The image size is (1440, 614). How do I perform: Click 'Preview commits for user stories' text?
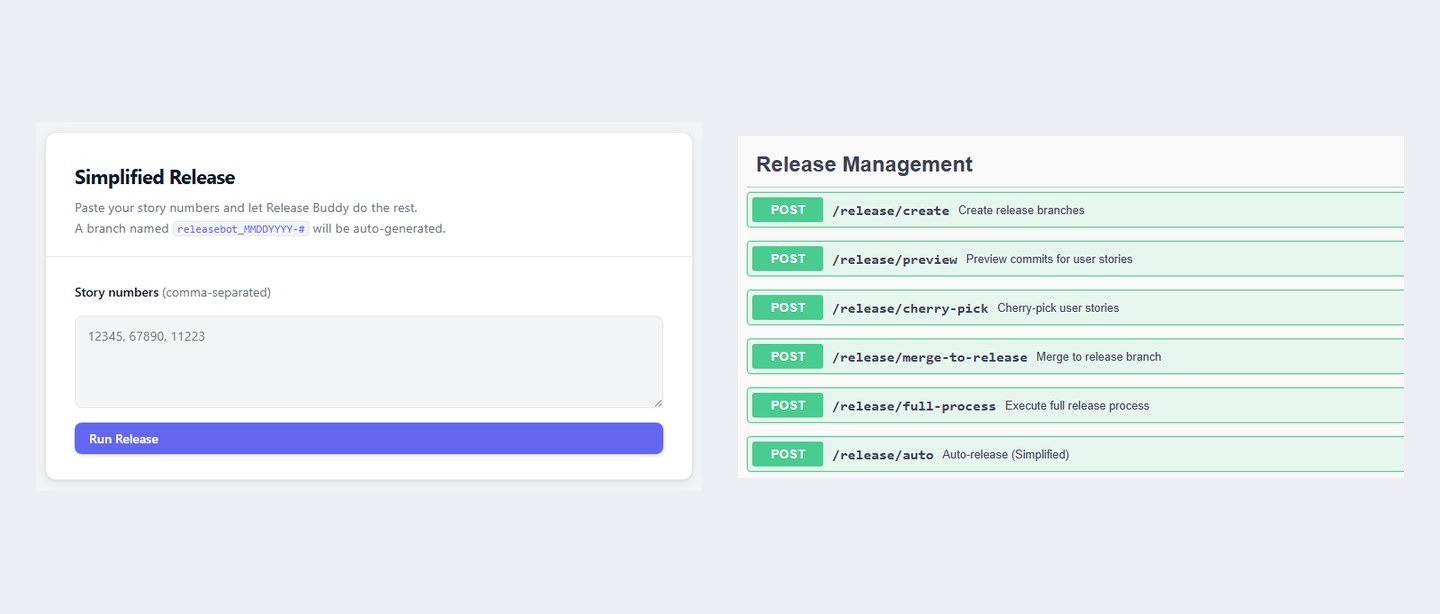coord(1049,259)
